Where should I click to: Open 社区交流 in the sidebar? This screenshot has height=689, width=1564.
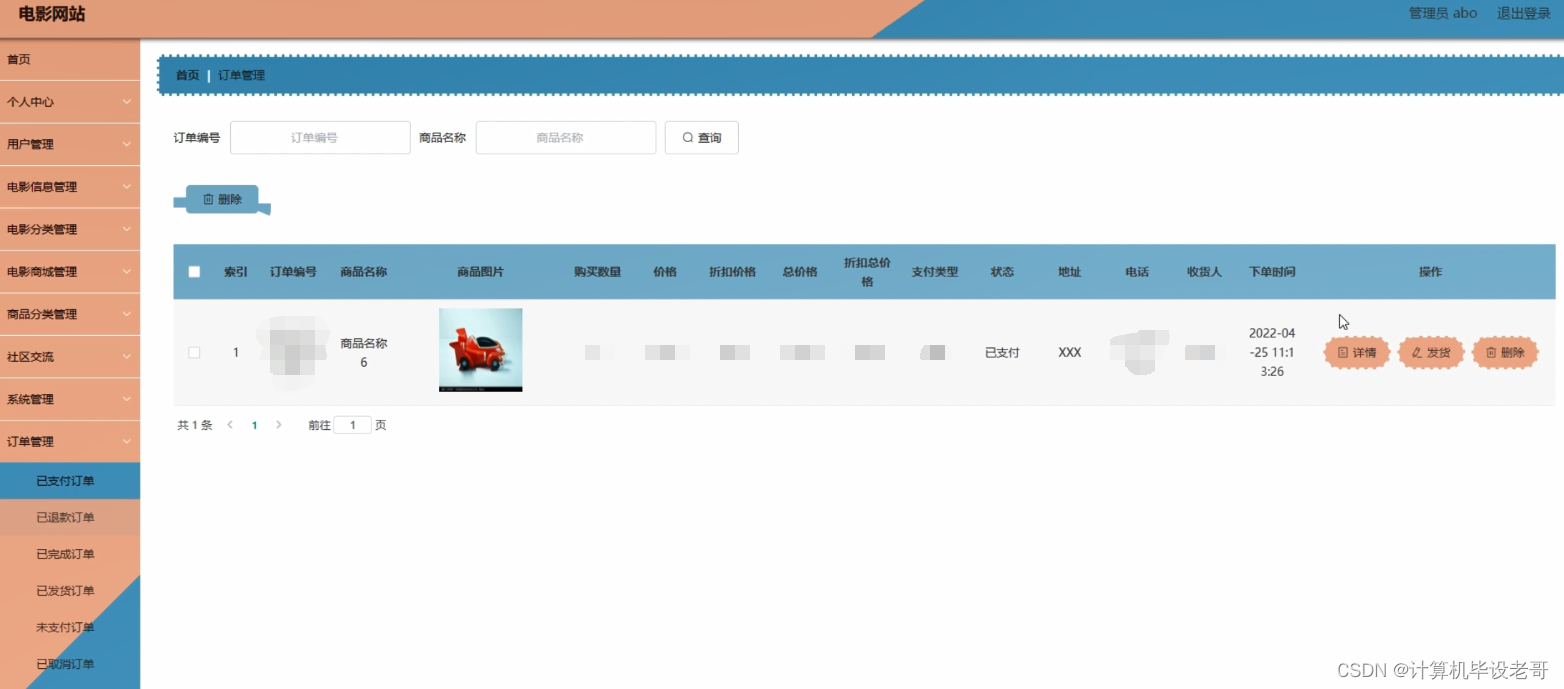click(70, 357)
